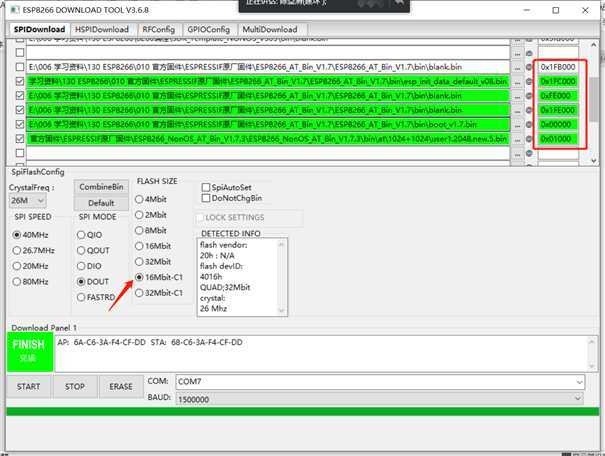Enable the SpiAutoSet checkbox
605x456 pixels.
[x=226, y=187]
